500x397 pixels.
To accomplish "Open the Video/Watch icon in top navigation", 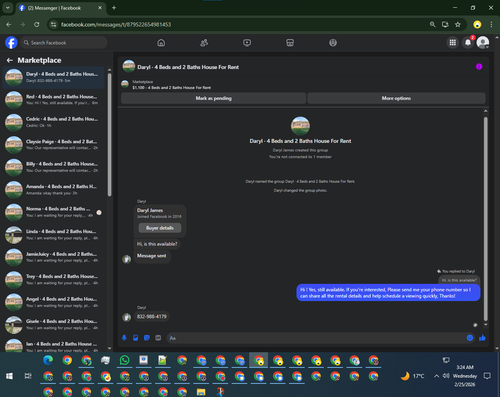I will point(247,43).
